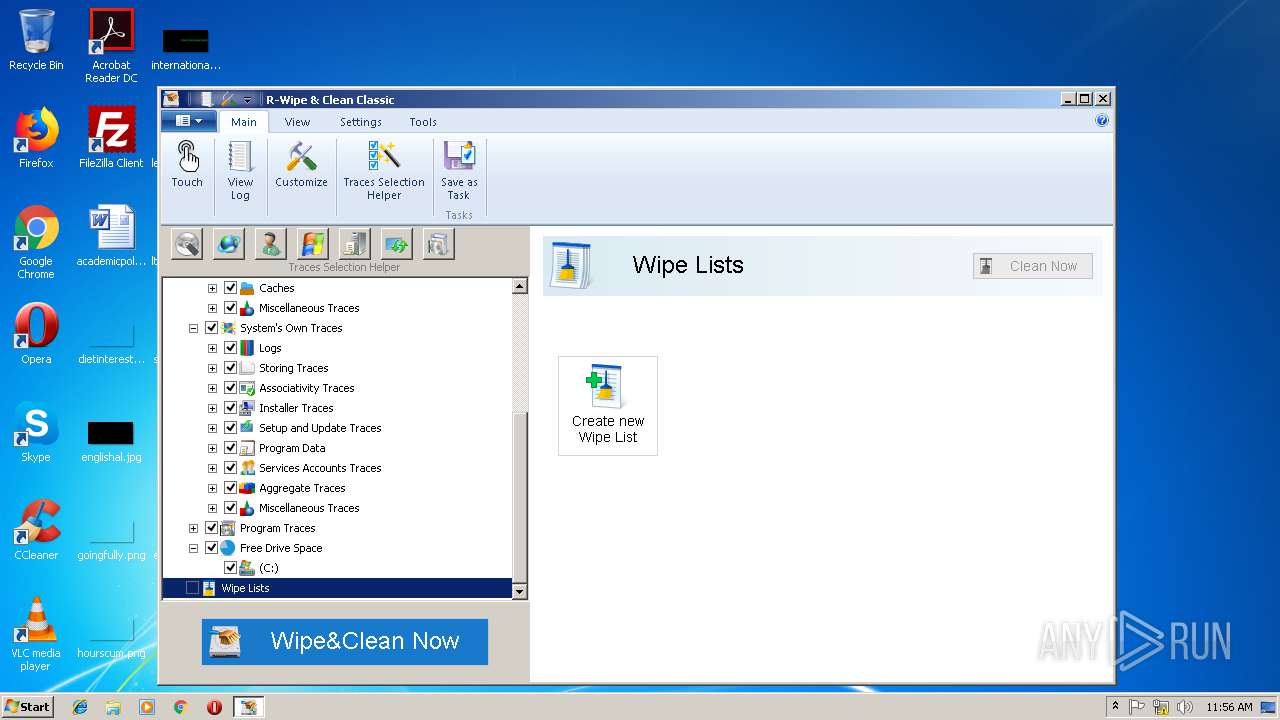This screenshot has height=720, width=1280.
Task: Expand the Setup and Update Traces node
Action: coord(212,428)
